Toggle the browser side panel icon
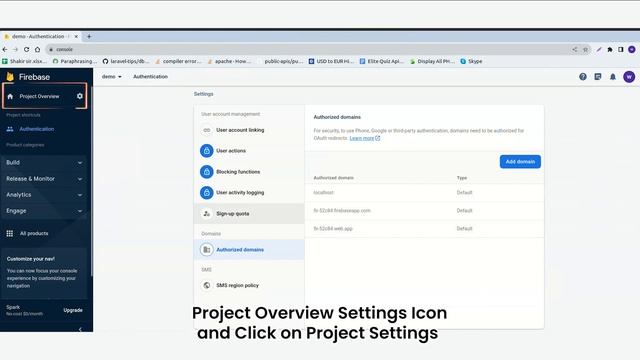 pos(620,49)
